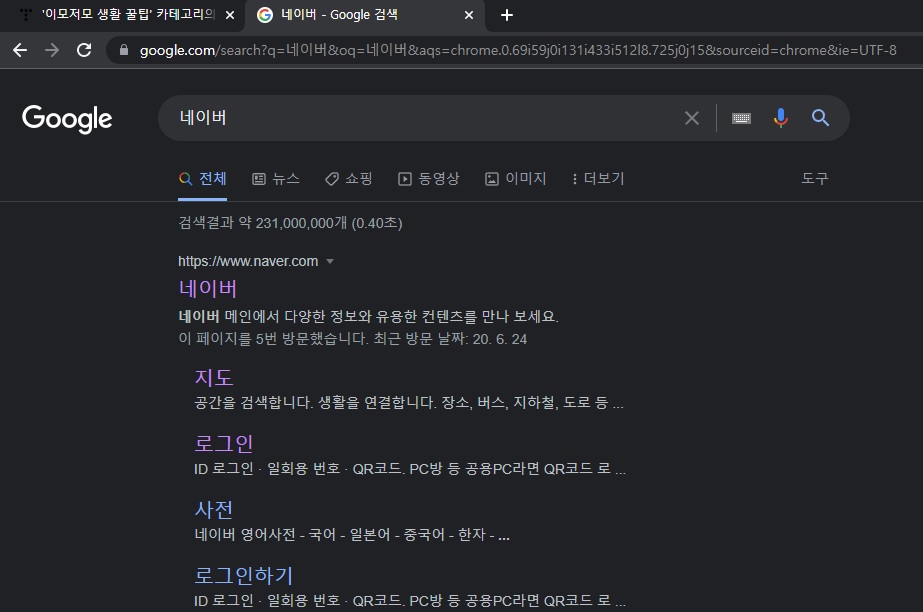Click the result count text '검색결과 약 231,000,000개'

coord(263,223)
